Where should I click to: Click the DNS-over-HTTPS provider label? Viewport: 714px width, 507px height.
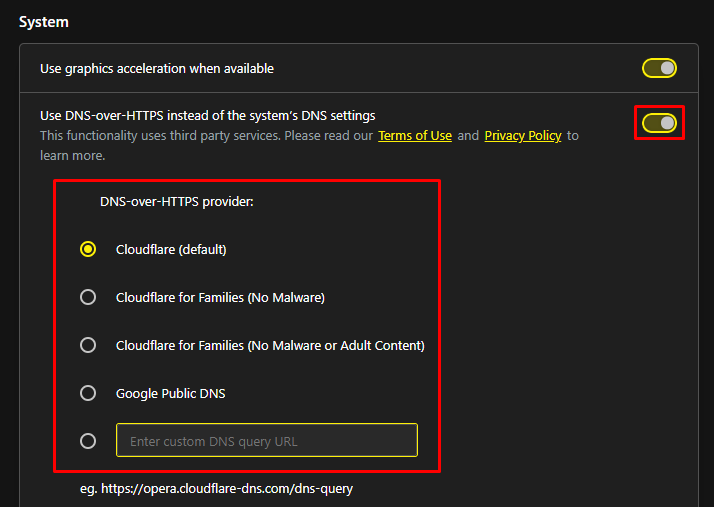click(177, 201)
